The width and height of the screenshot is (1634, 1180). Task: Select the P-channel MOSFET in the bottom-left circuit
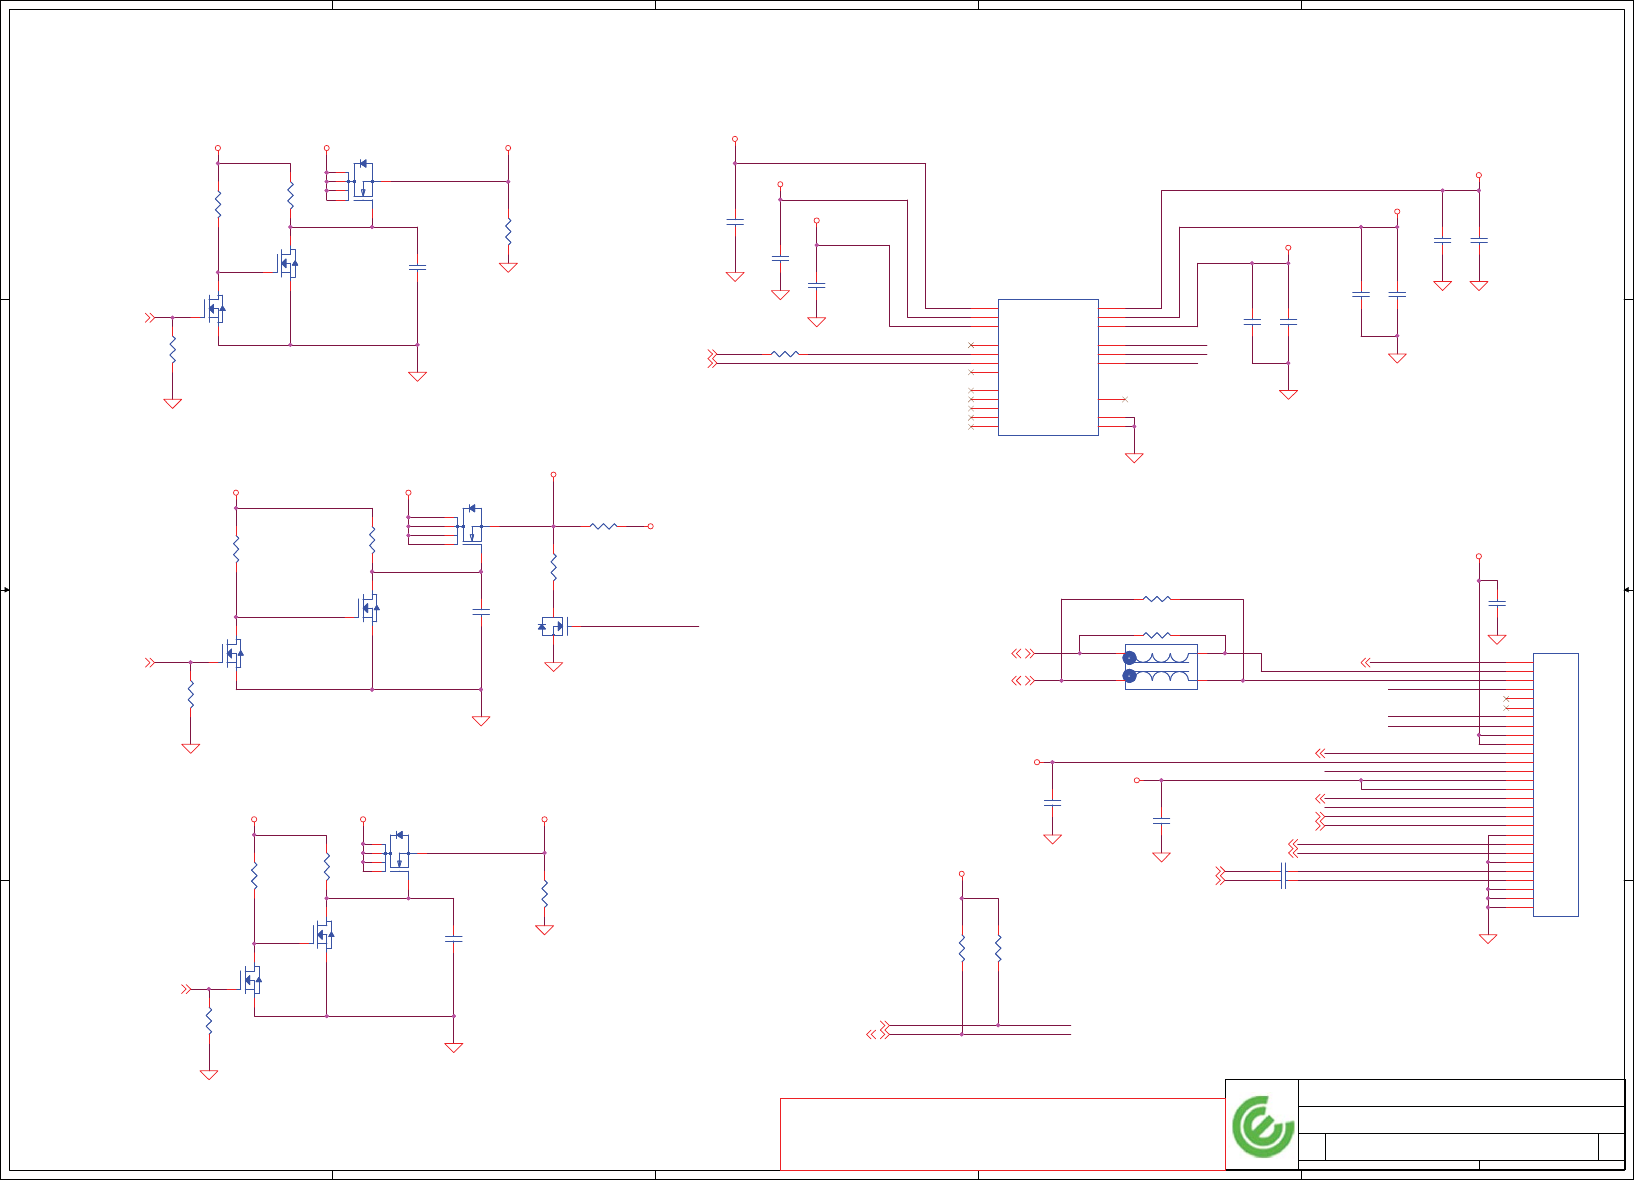tap(398, 852)
